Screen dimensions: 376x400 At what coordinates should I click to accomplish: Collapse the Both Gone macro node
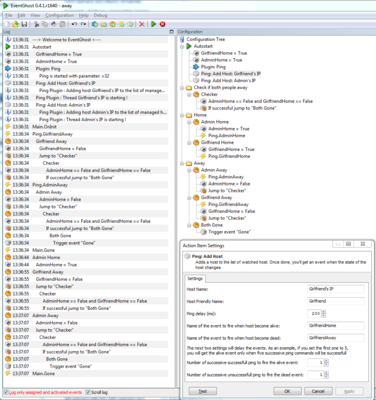(189, 225)
